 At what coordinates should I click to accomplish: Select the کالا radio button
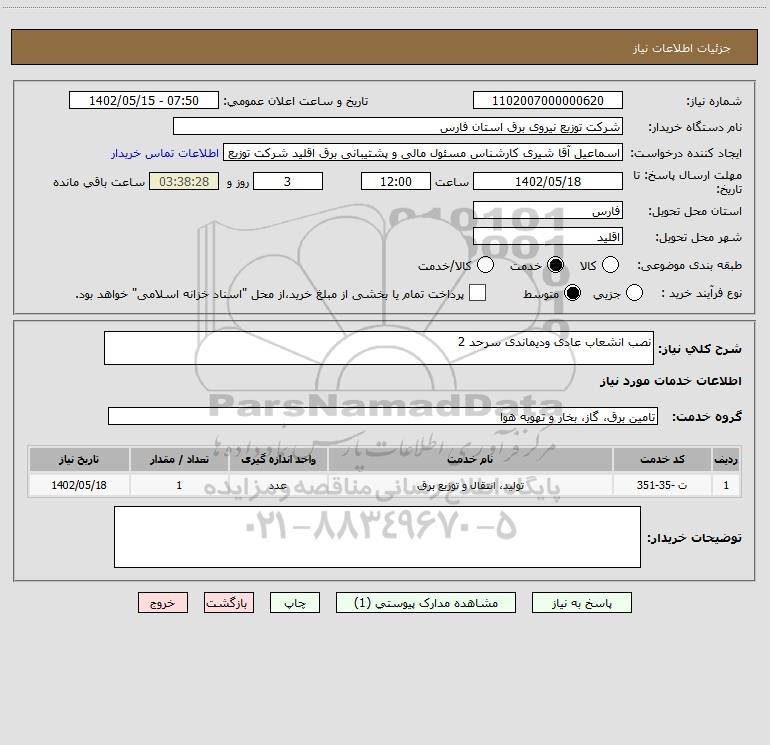(610, 265)
